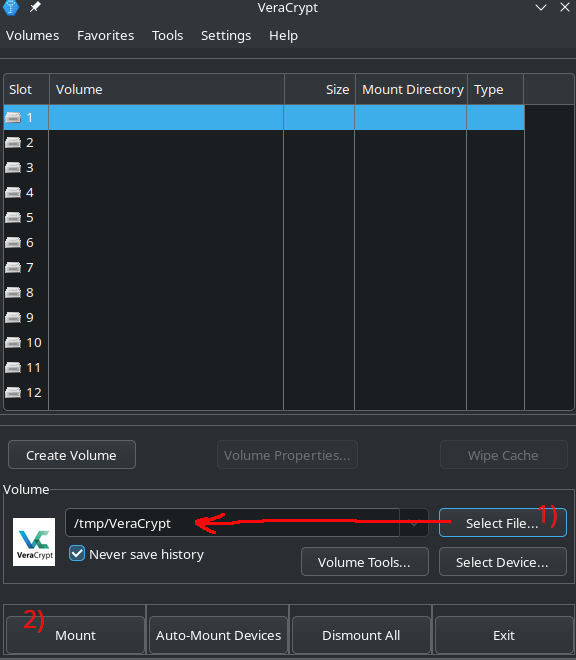Image resolution: width=576 pixels, height=660 pixels.
Task: Select the drive icon for slot 1
Action: [x=13, y=117]
